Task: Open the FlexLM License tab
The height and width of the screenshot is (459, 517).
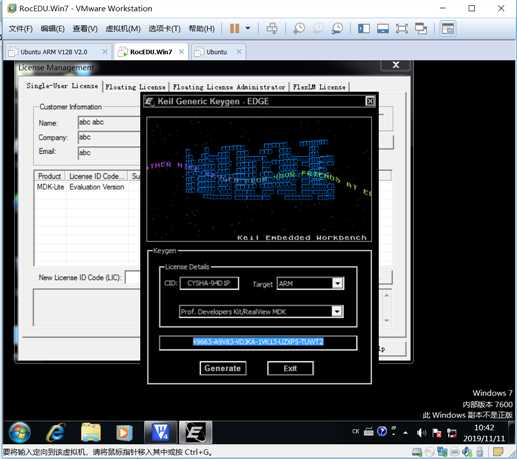Action: [319, 87]
